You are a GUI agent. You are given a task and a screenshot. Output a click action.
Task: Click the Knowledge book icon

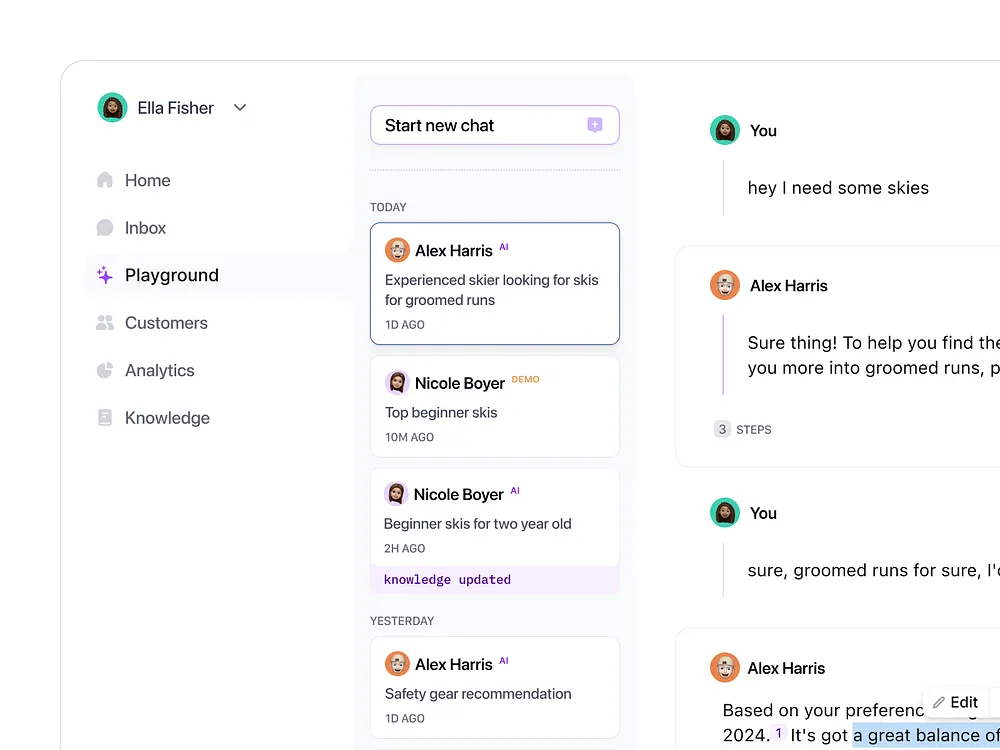coord(105,418)
